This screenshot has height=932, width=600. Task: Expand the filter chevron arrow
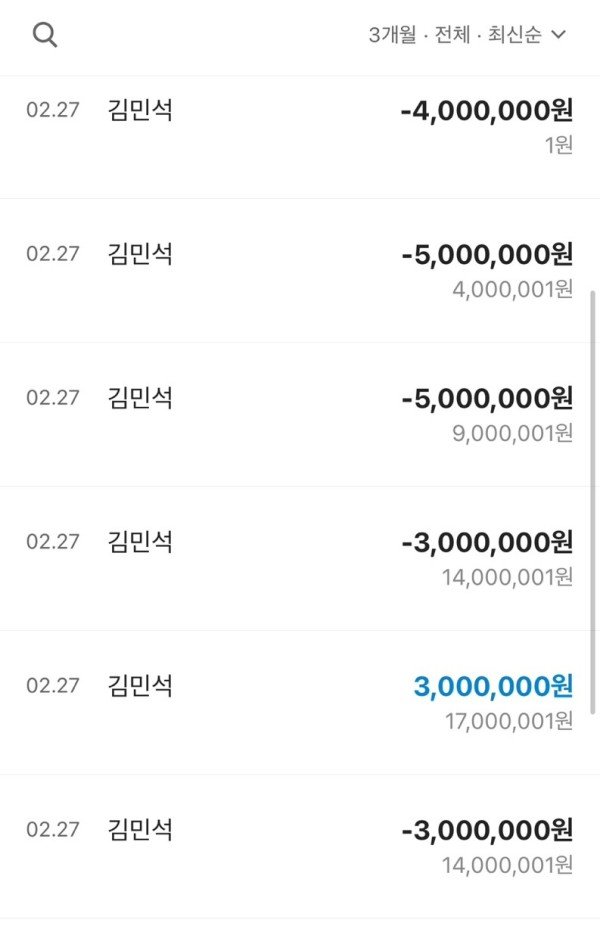click(559, 35)
